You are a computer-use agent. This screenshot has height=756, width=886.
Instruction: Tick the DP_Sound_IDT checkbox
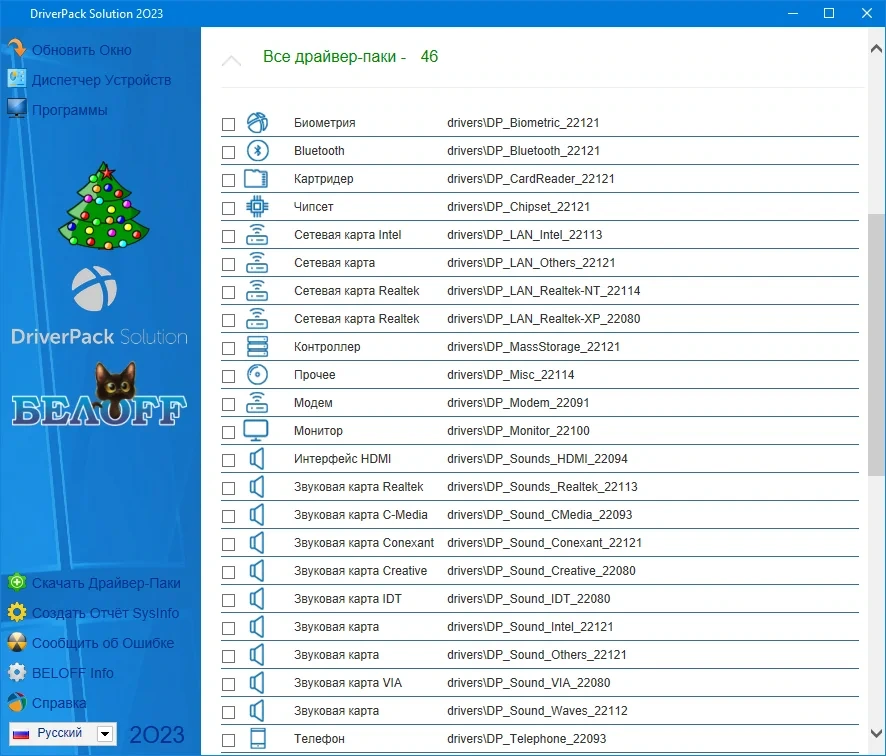(x=228, y=600)
